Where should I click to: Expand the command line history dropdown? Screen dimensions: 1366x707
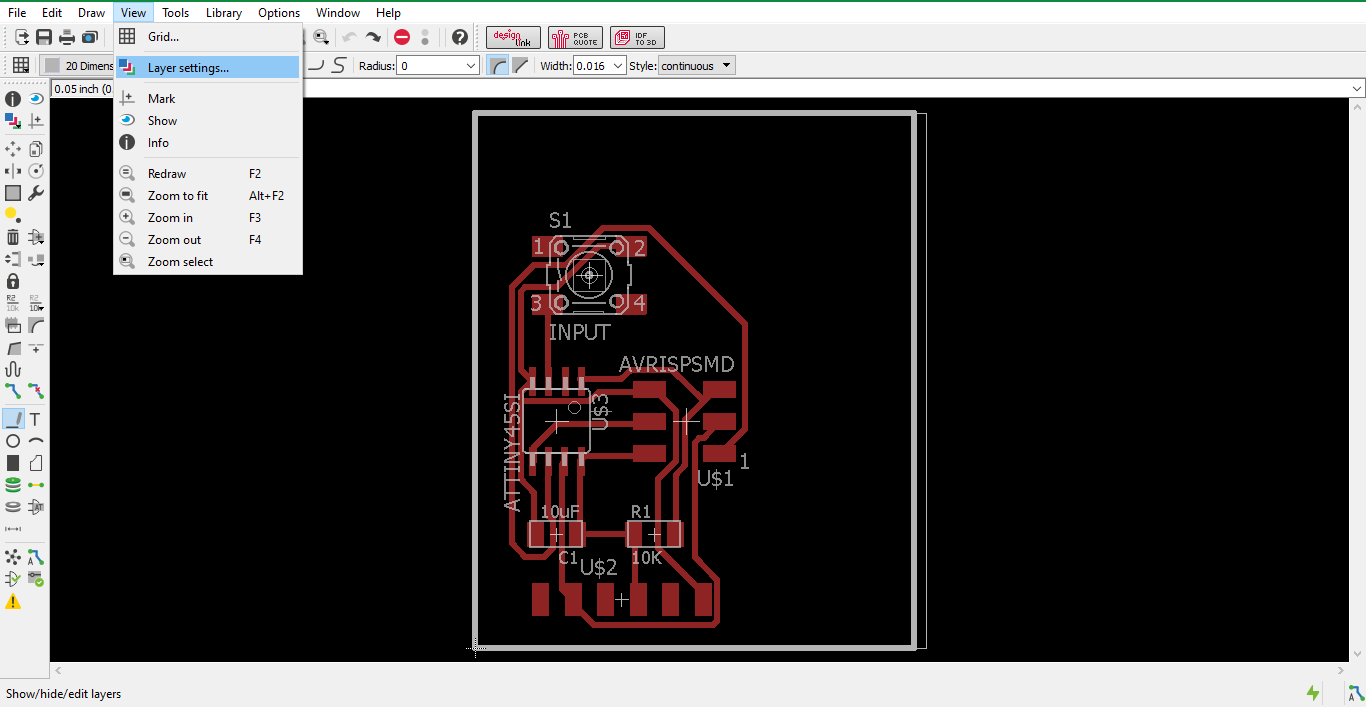[1357, 88]
